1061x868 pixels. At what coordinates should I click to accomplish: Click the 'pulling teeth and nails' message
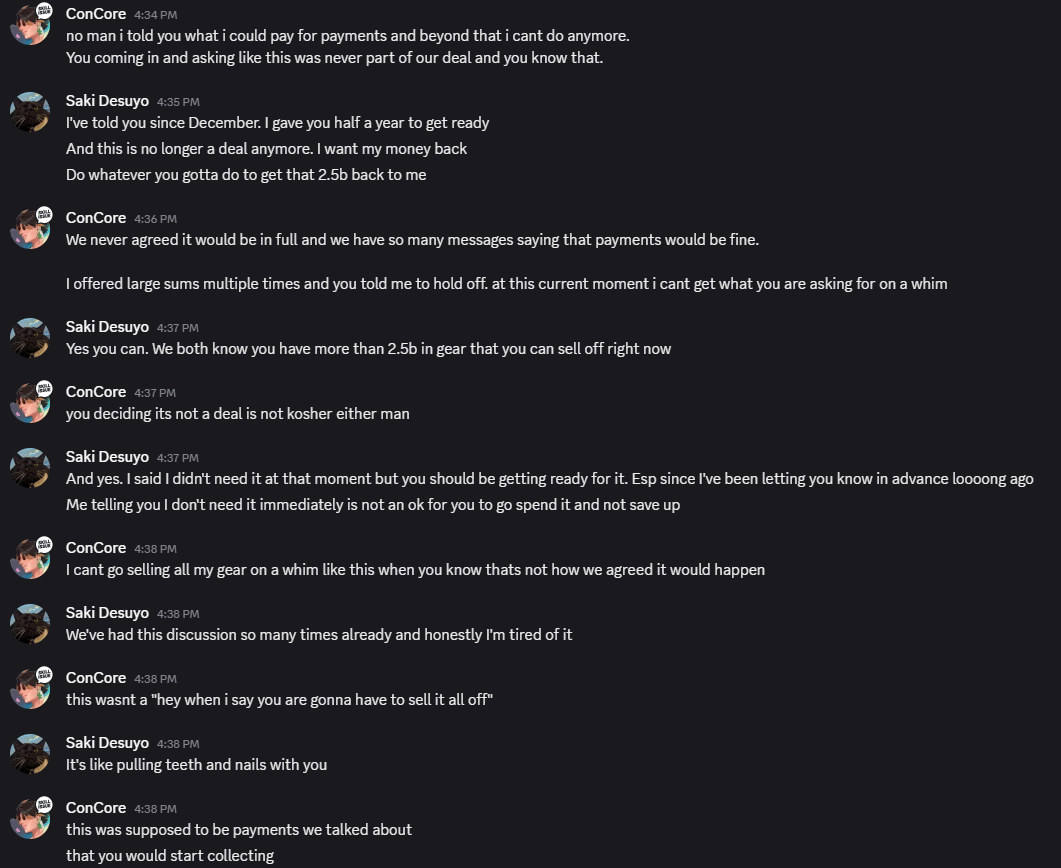click(x=196, y=764)
